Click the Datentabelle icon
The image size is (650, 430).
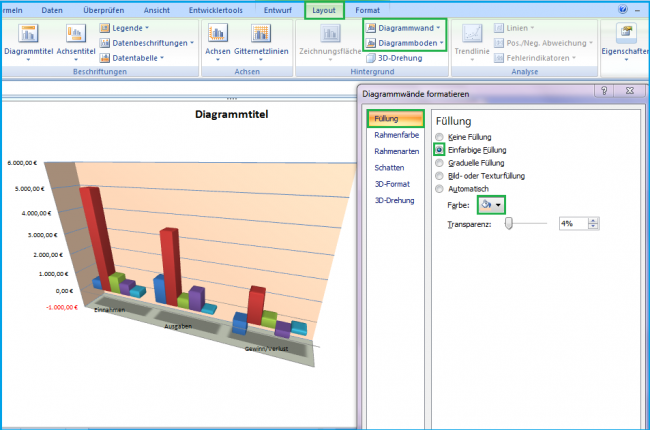click(x=104, y=58)
